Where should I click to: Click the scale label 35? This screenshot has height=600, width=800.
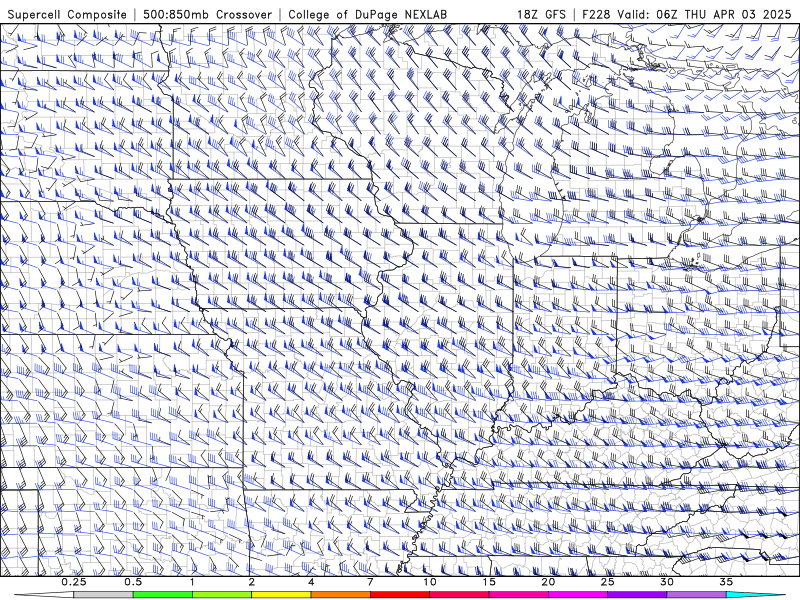click(x=726, y=582)
